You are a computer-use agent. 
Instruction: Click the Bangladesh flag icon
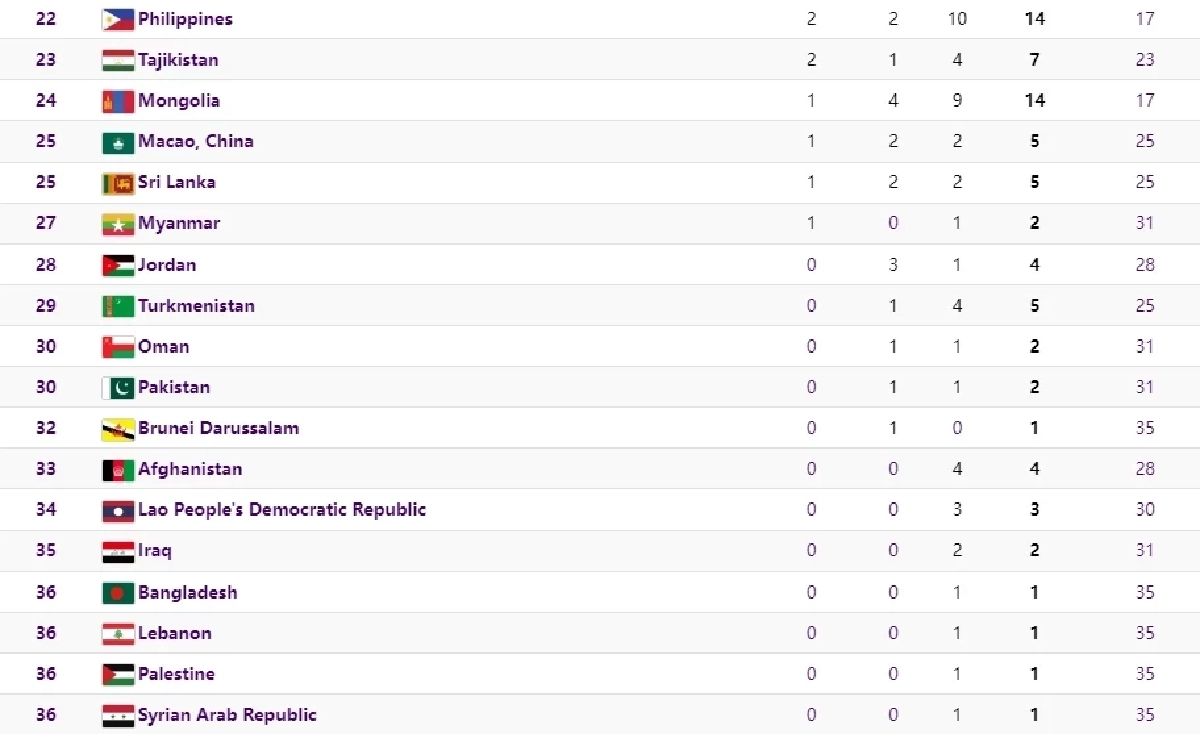[x=118, y=593]
